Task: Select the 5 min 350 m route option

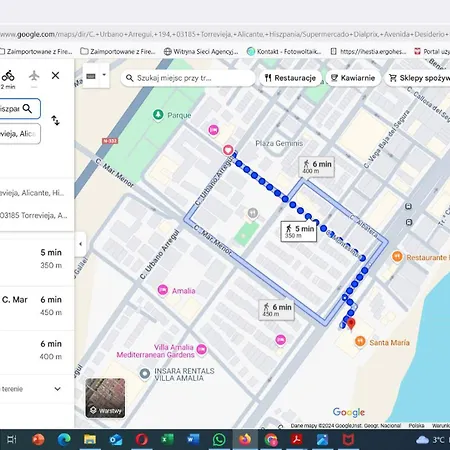Action: 37,259
